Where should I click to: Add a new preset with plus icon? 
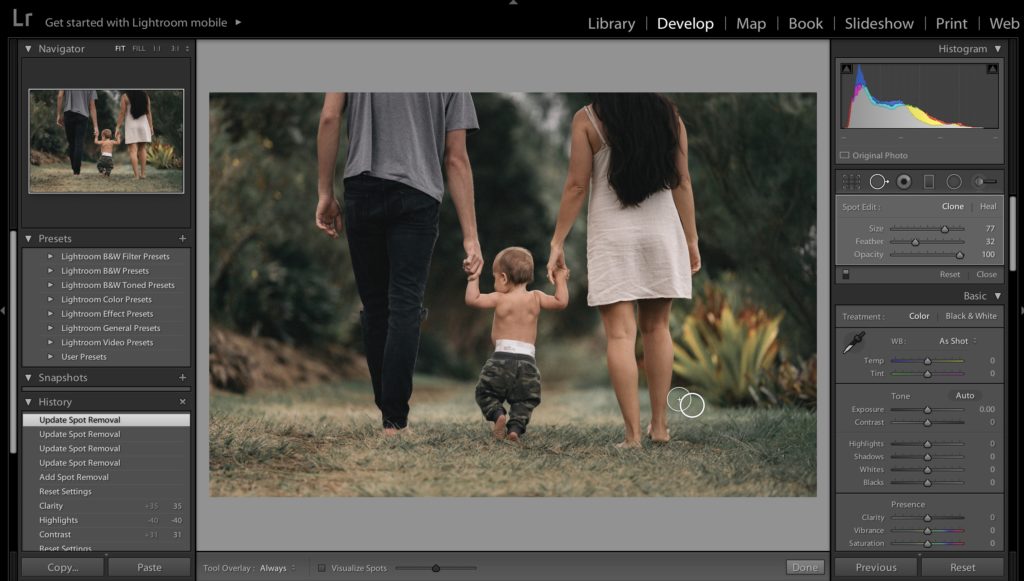pyautogui.click(x=182, y=238)
